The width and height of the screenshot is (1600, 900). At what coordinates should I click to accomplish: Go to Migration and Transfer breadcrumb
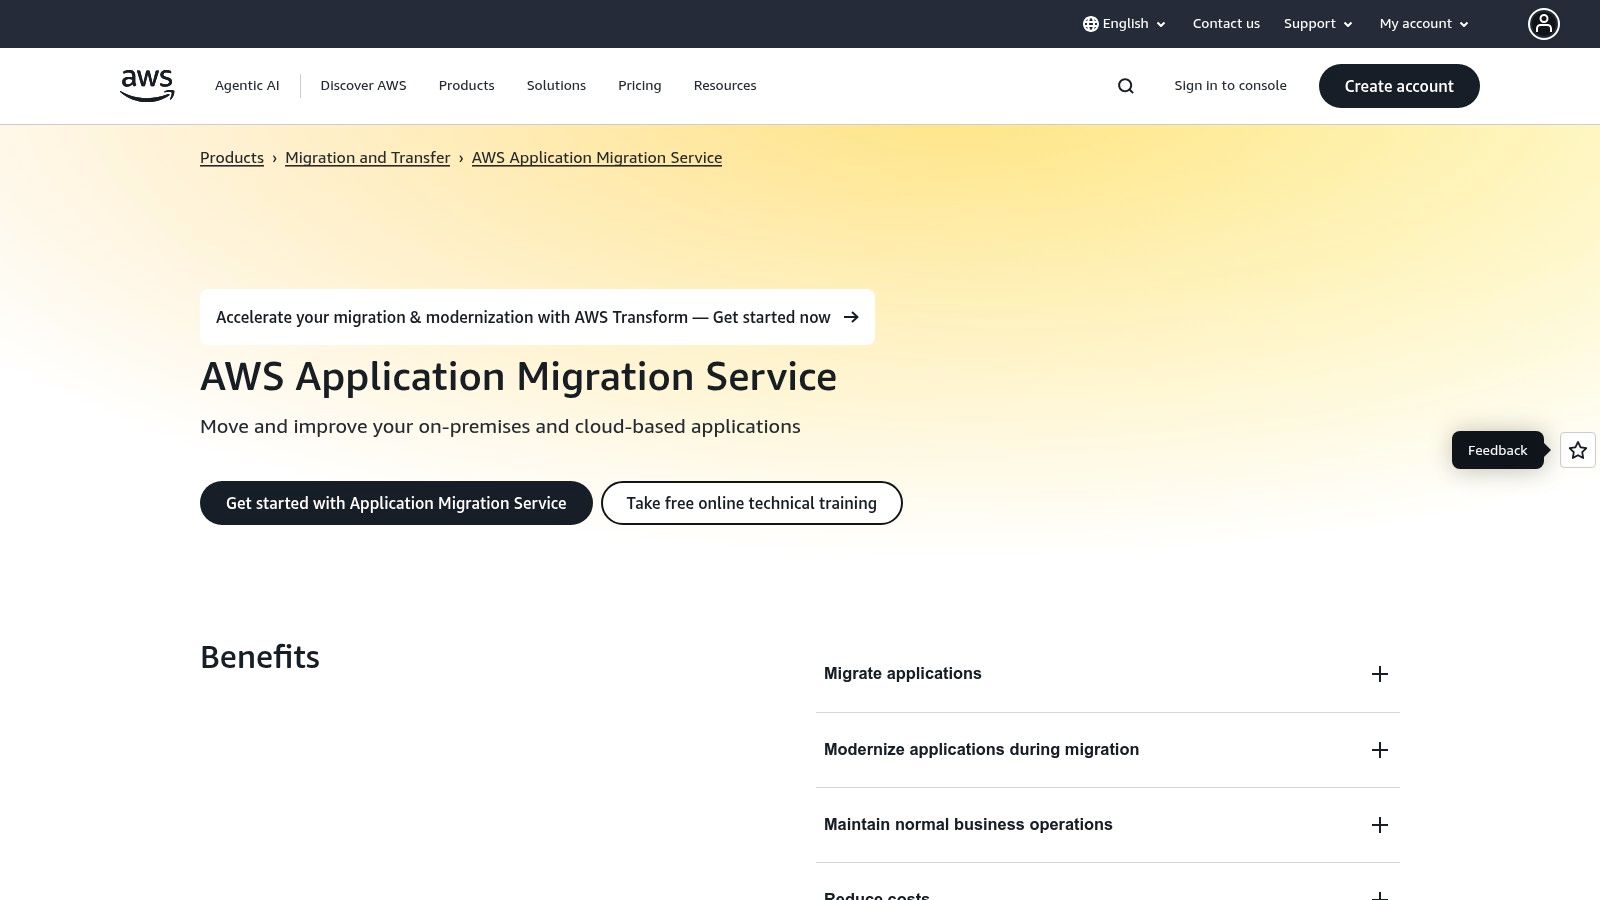368,158
